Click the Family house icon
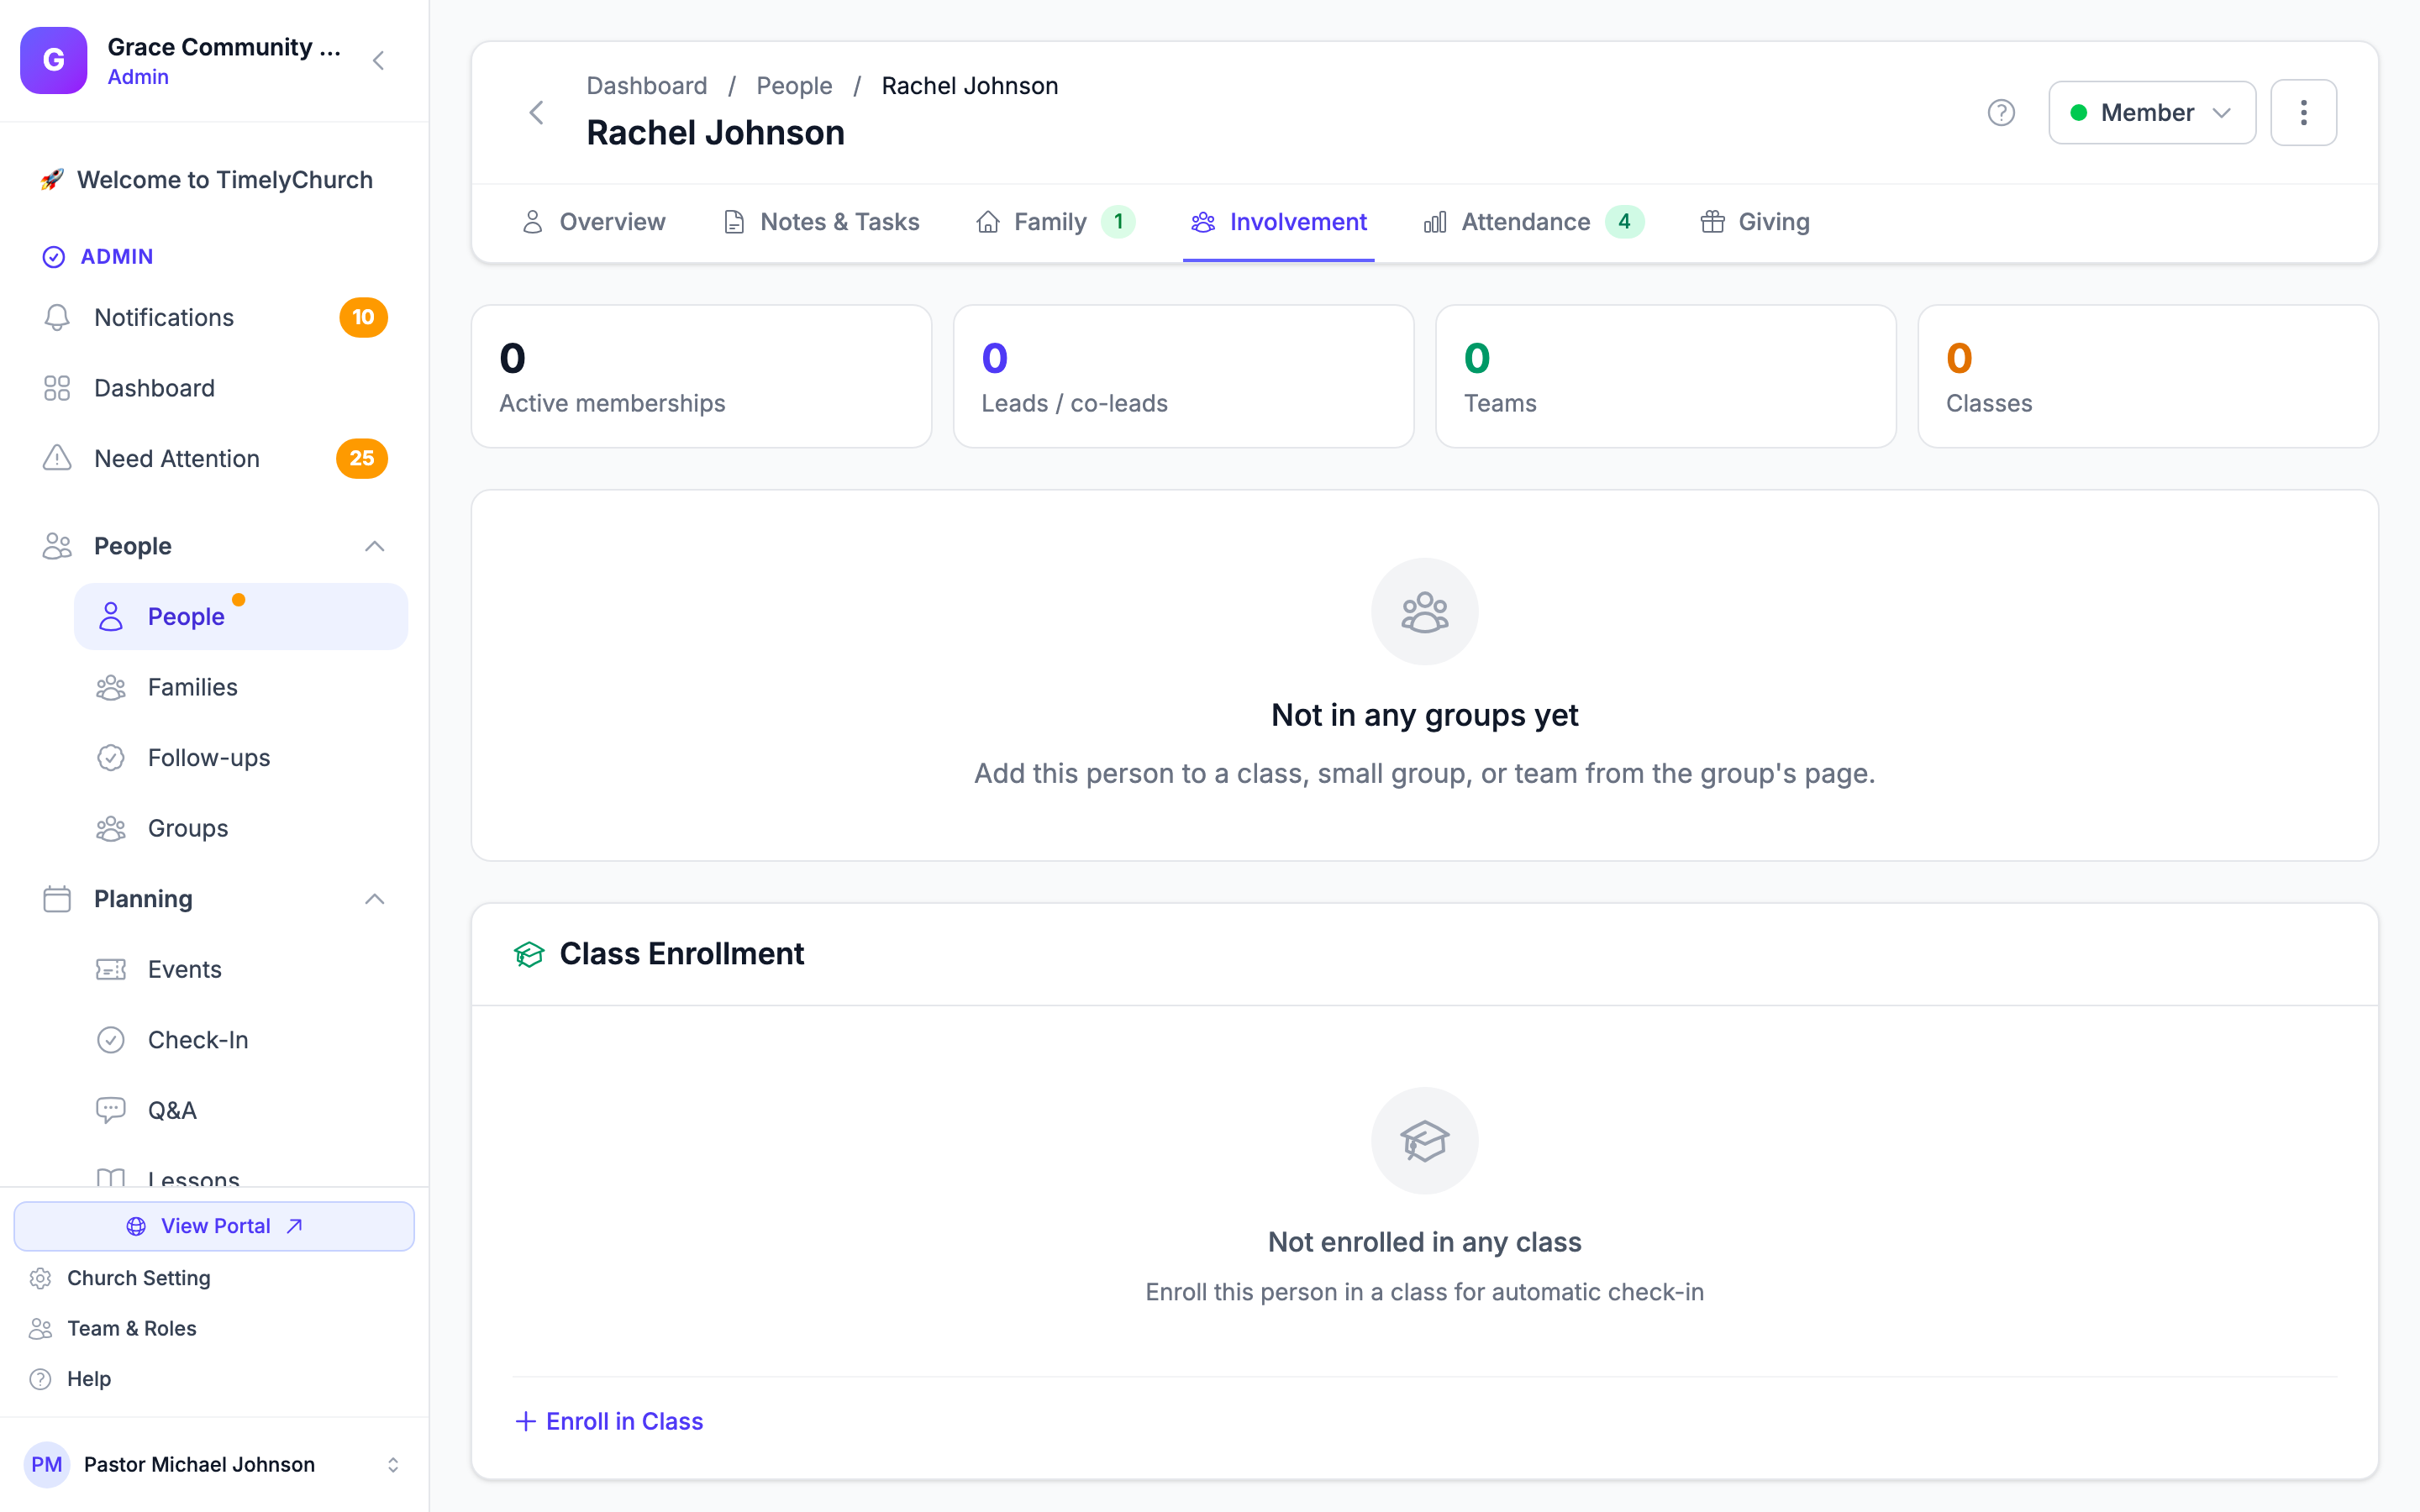This screenshot has width=2420, height=1512. [988, 222]
